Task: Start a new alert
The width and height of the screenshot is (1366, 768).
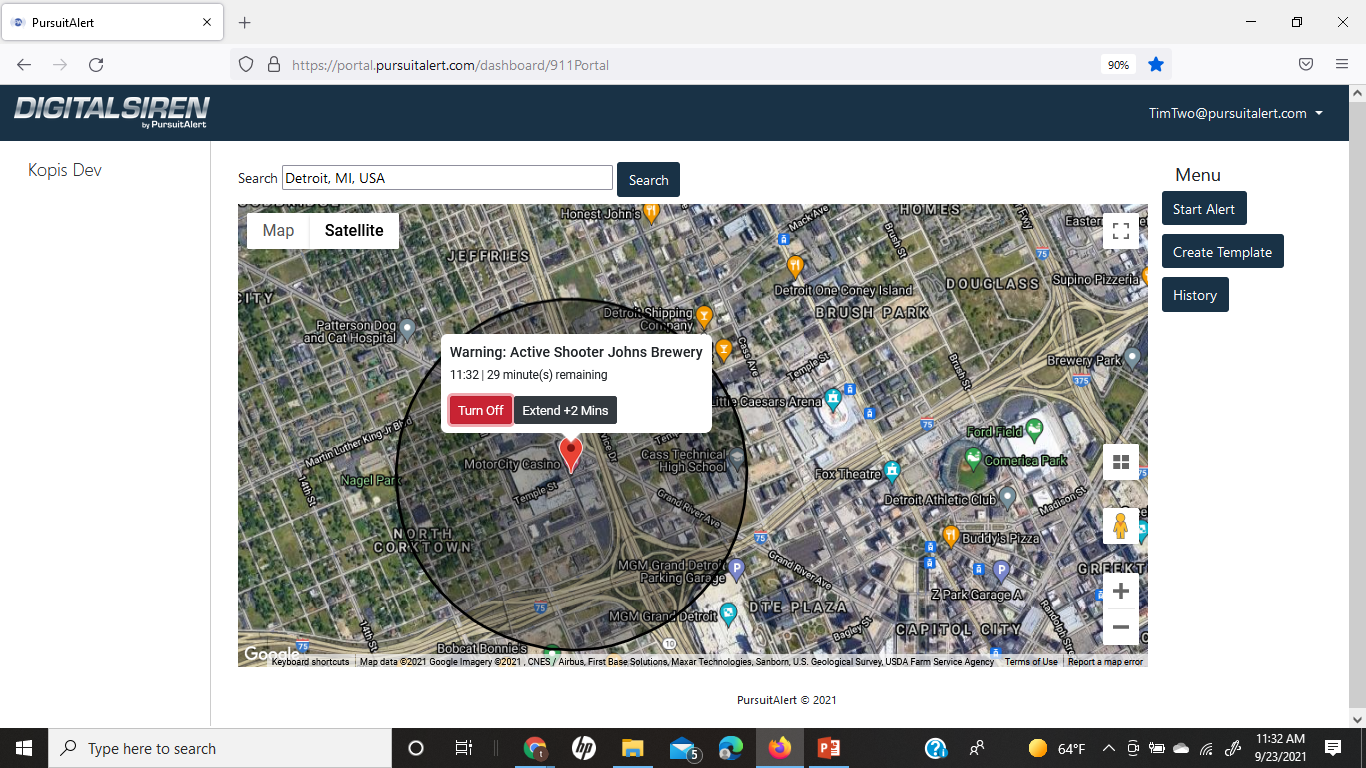Action: tap(1204, 209)
